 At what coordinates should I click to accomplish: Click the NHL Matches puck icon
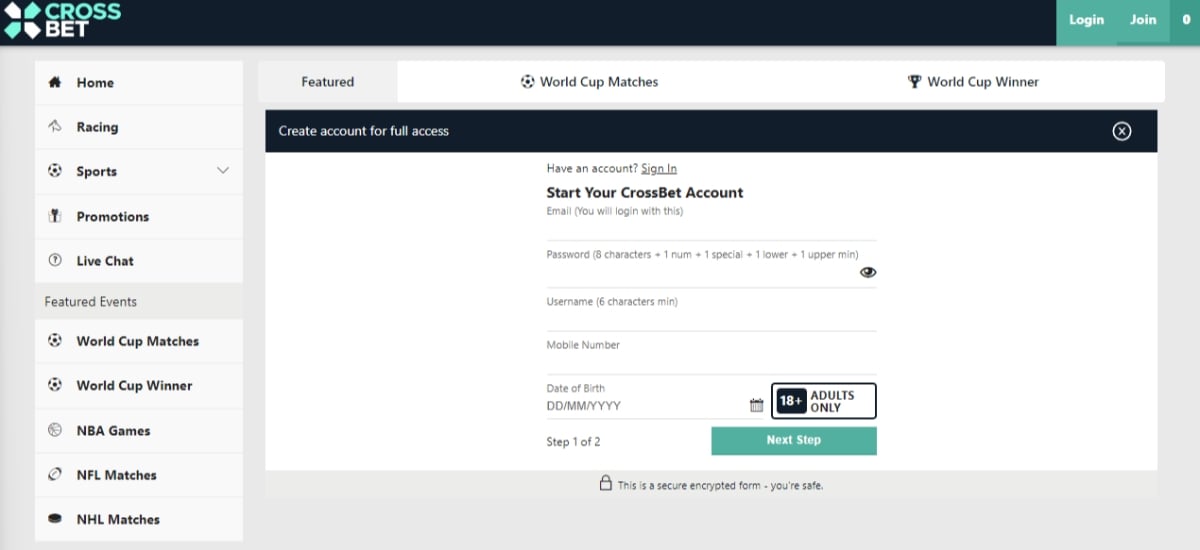55,519
